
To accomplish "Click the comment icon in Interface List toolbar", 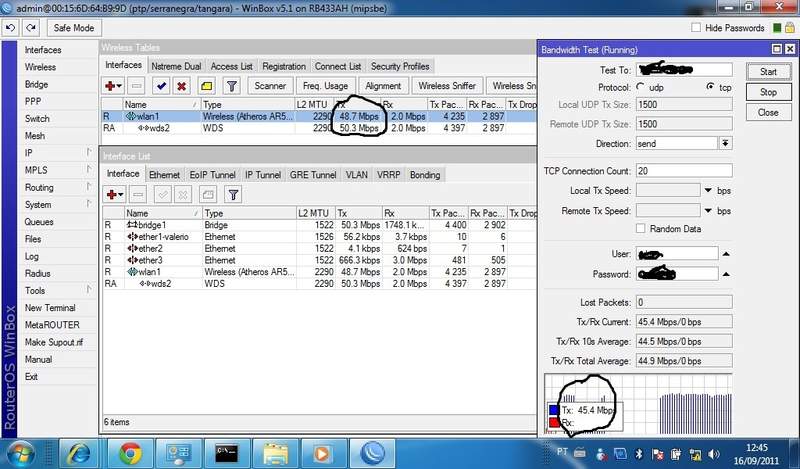I will (x=208, y=194).
